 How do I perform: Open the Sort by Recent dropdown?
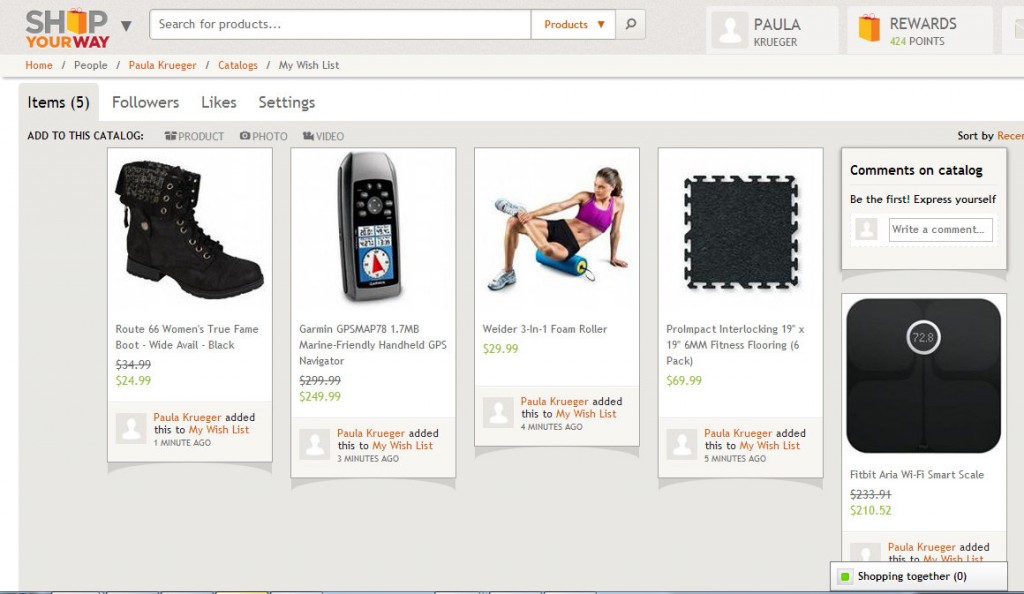click(x=1010, y=136)
